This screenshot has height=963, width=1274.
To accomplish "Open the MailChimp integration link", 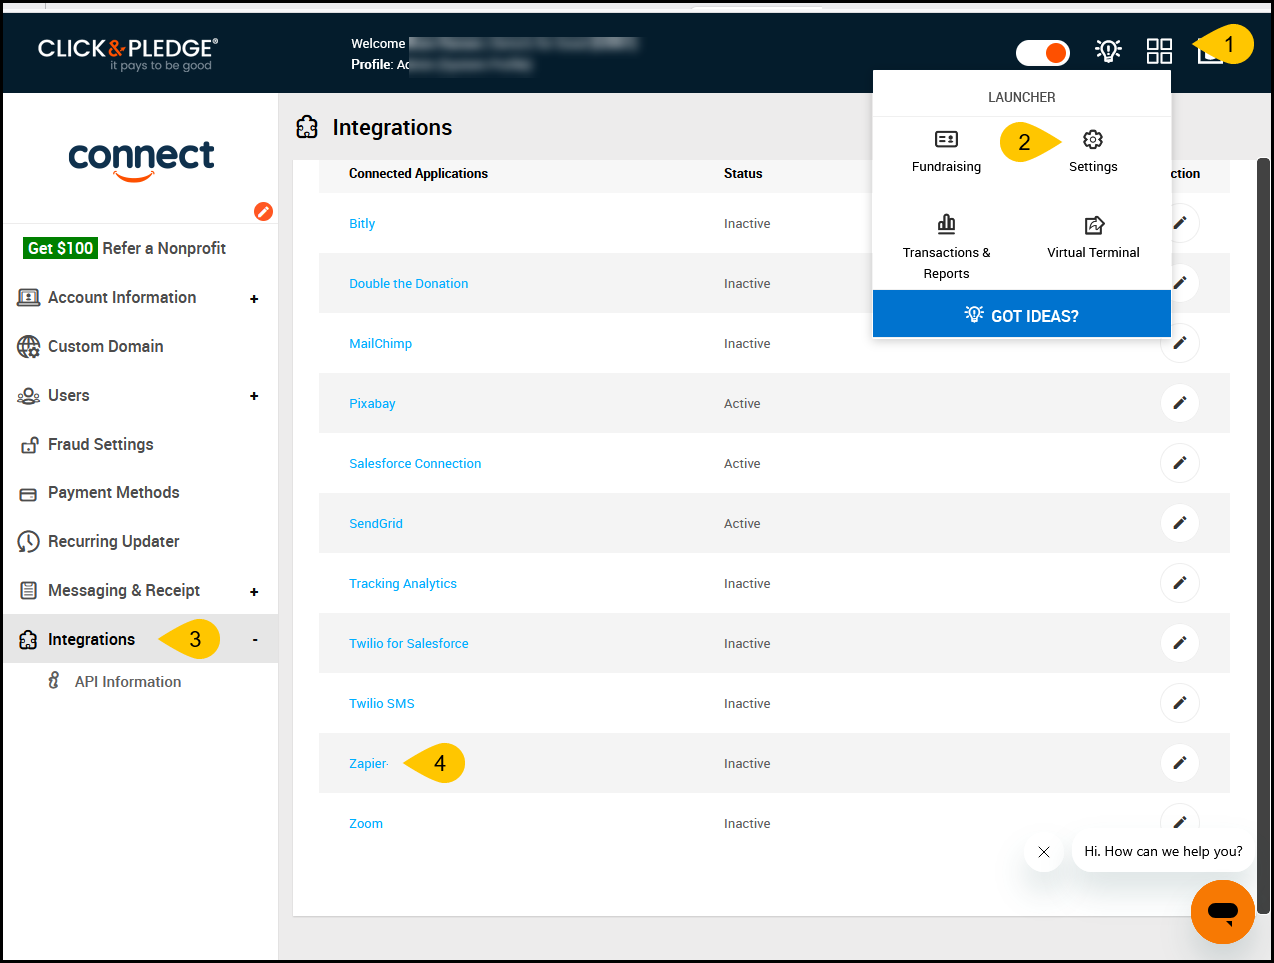I will tap(380, 343).
